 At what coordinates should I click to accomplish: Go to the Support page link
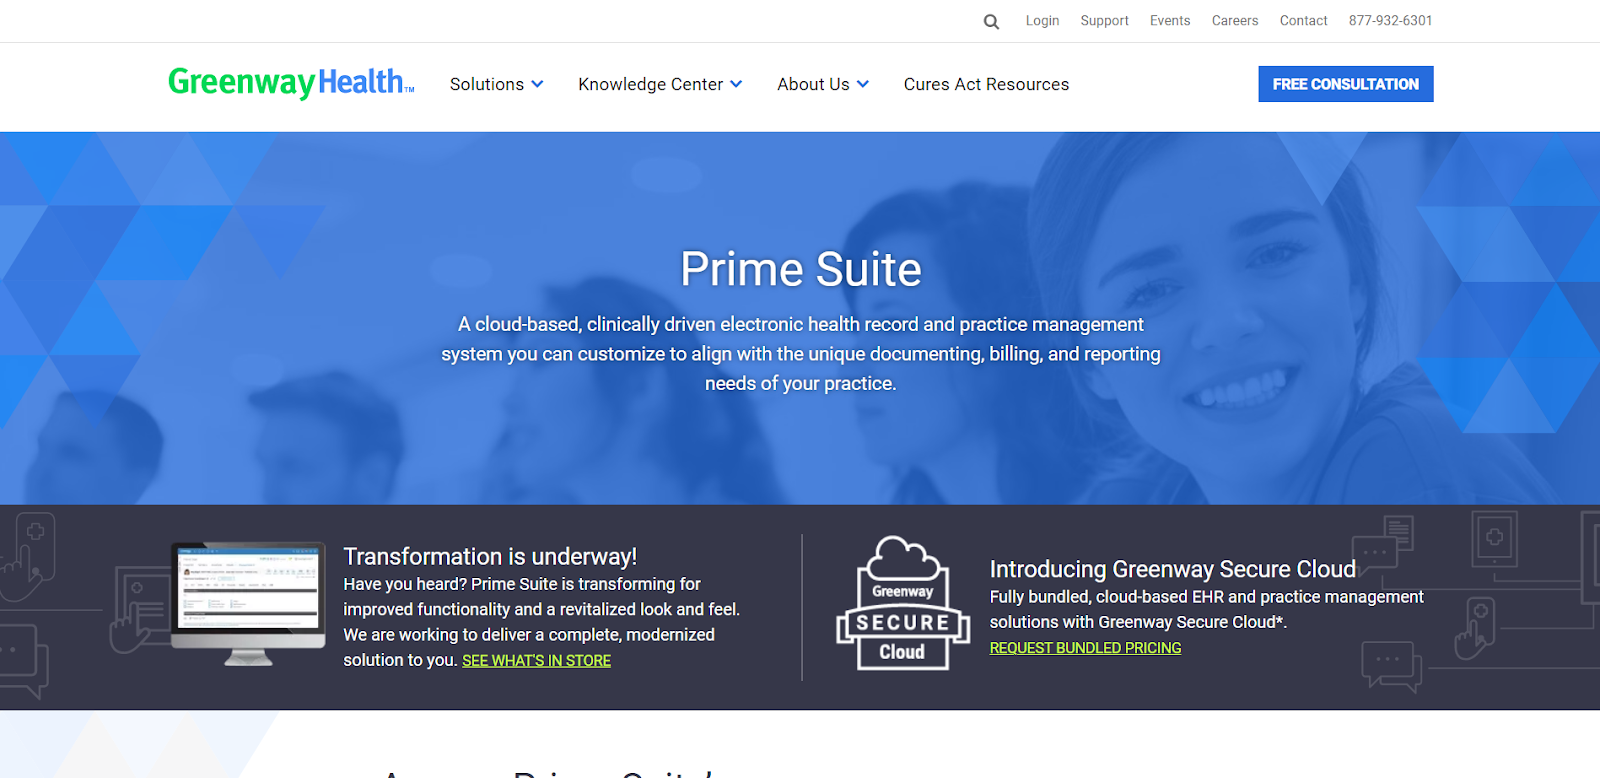point(1104,20)
